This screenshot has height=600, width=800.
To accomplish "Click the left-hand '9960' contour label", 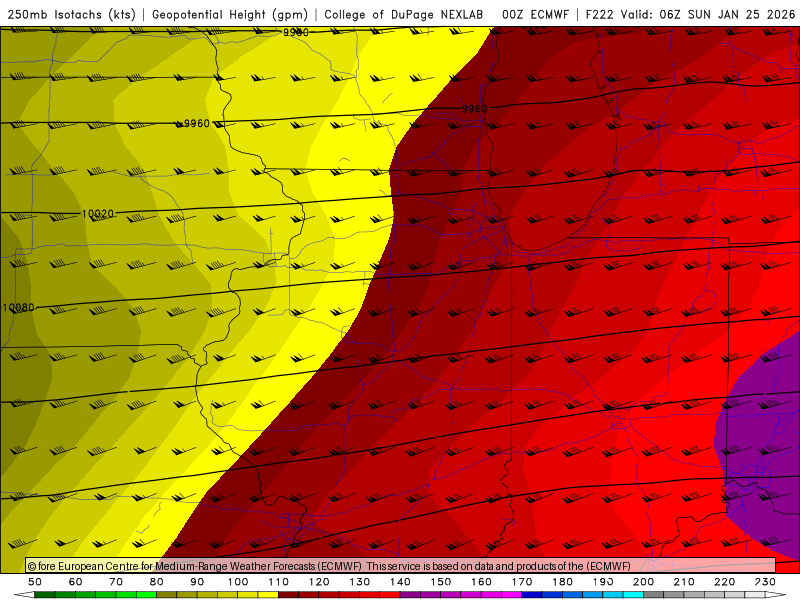I will tap(196, 123).
